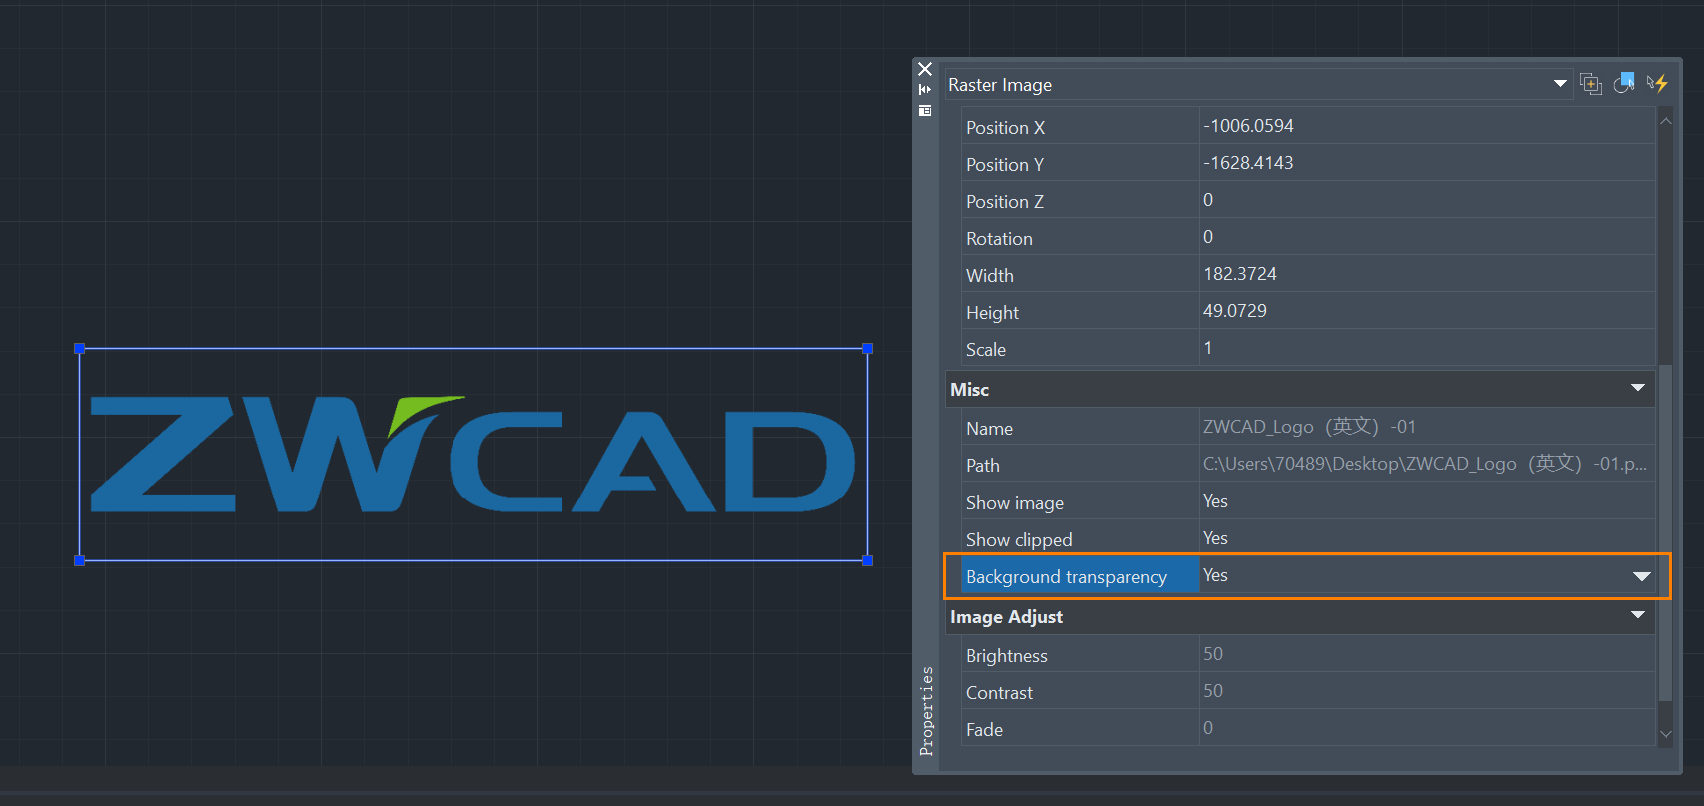
Task: Click the Contrast value 50
Action: pos(1213,691)
